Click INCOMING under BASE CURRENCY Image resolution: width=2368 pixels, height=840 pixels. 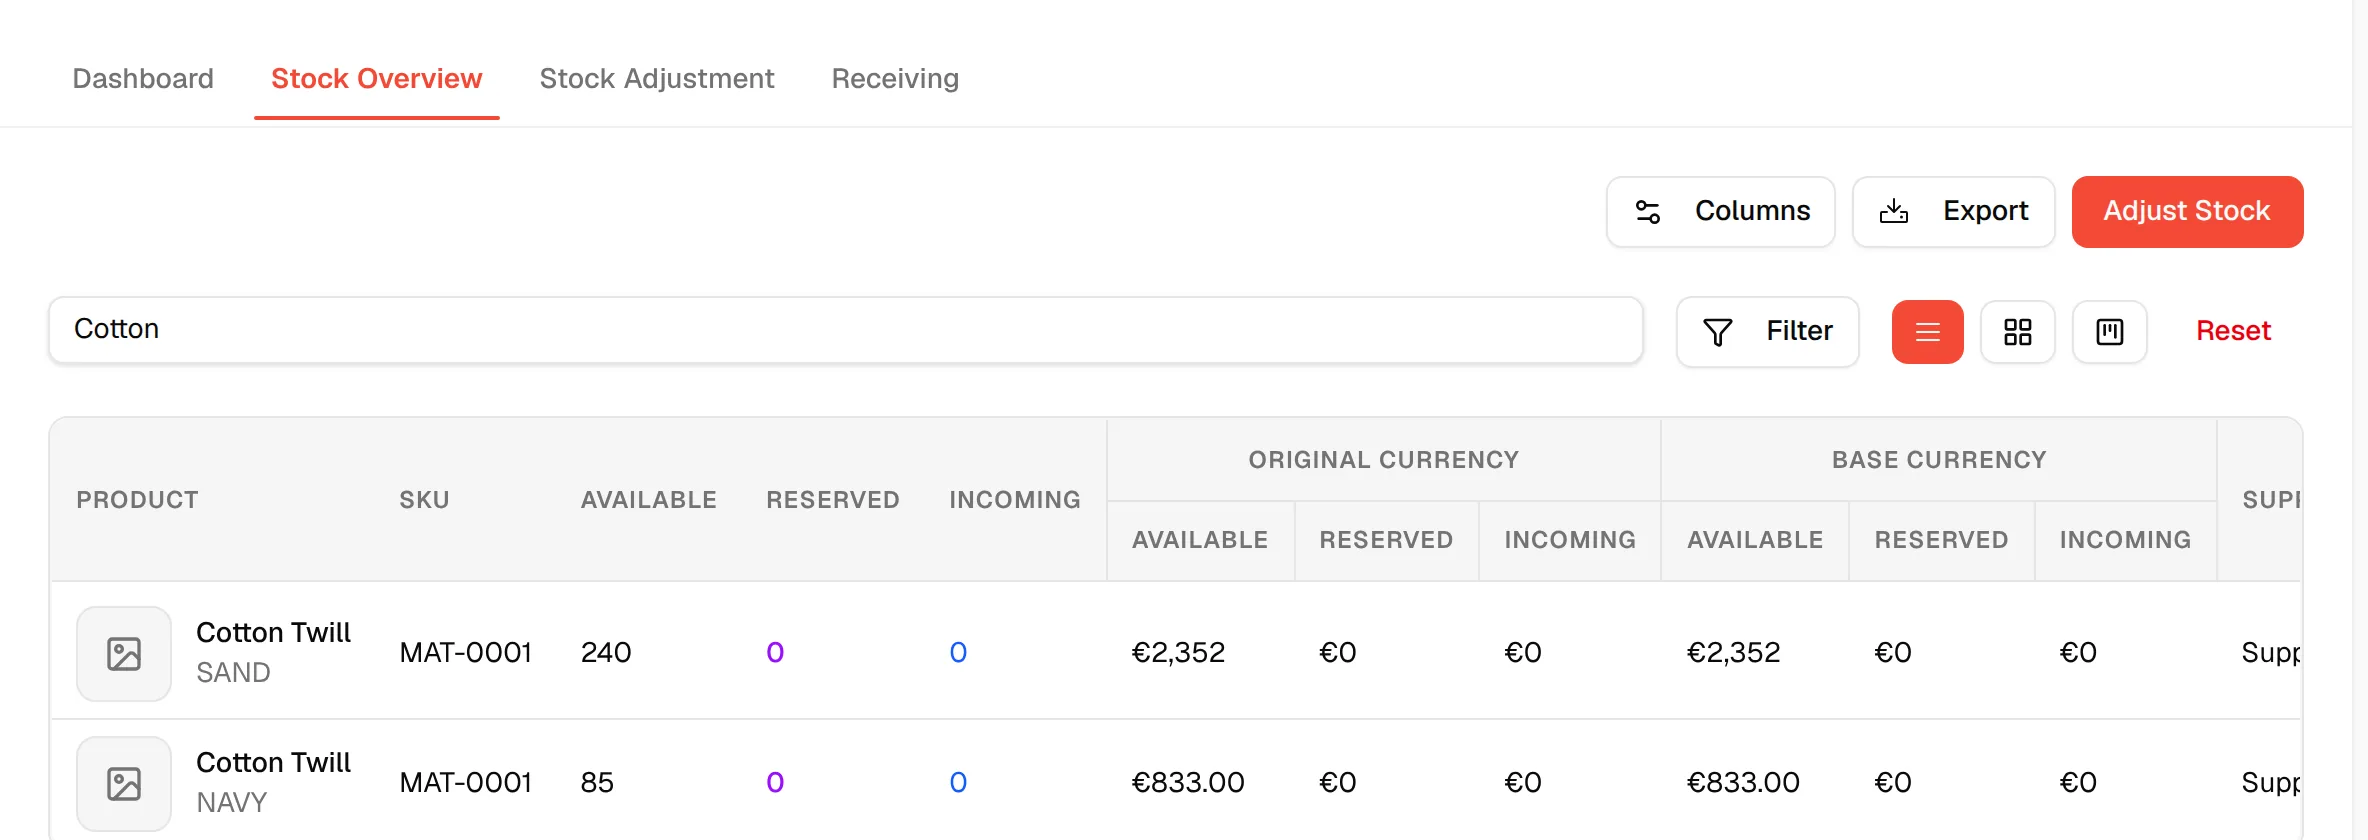pyautogui.click(x=2125, y=540)
